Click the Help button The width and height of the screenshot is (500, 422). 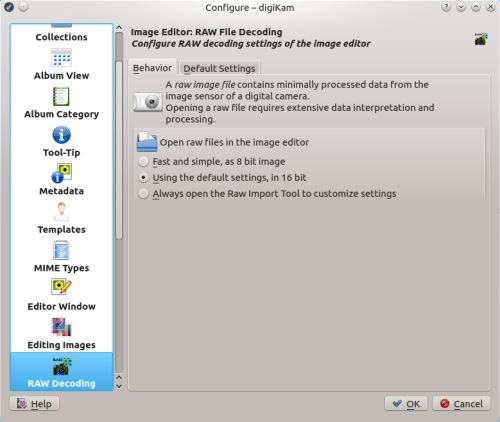click(35, 404)
